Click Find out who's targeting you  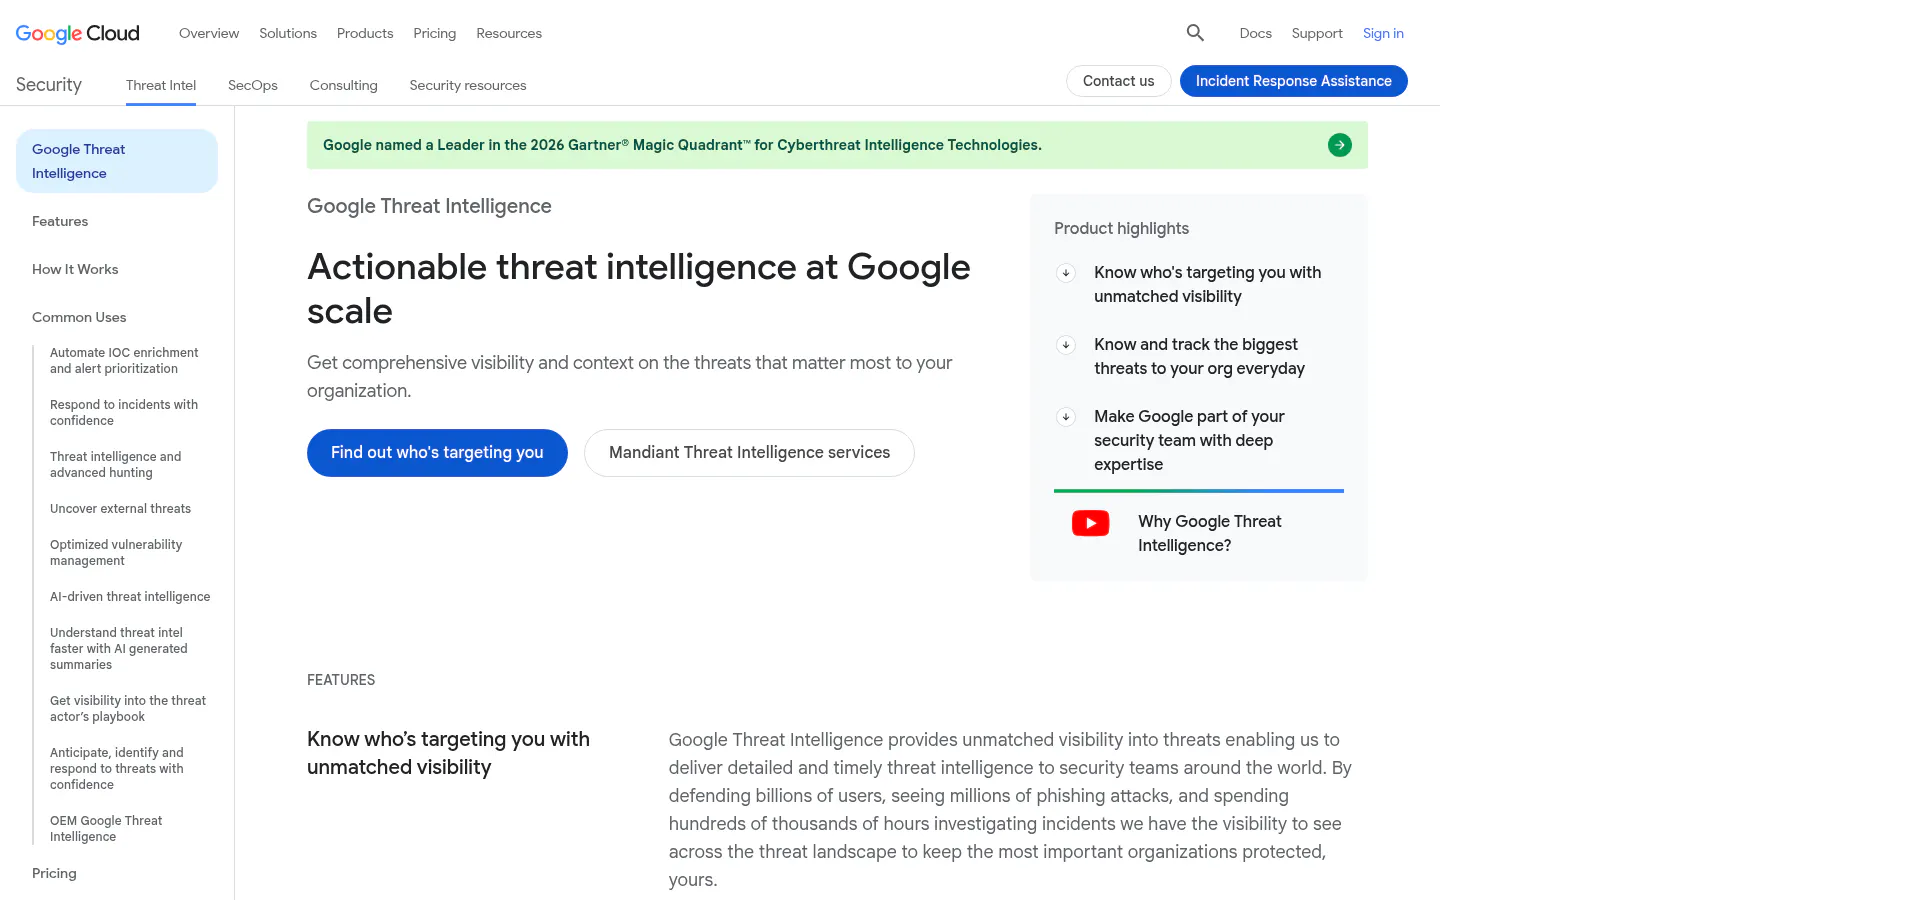pos(437,453)
